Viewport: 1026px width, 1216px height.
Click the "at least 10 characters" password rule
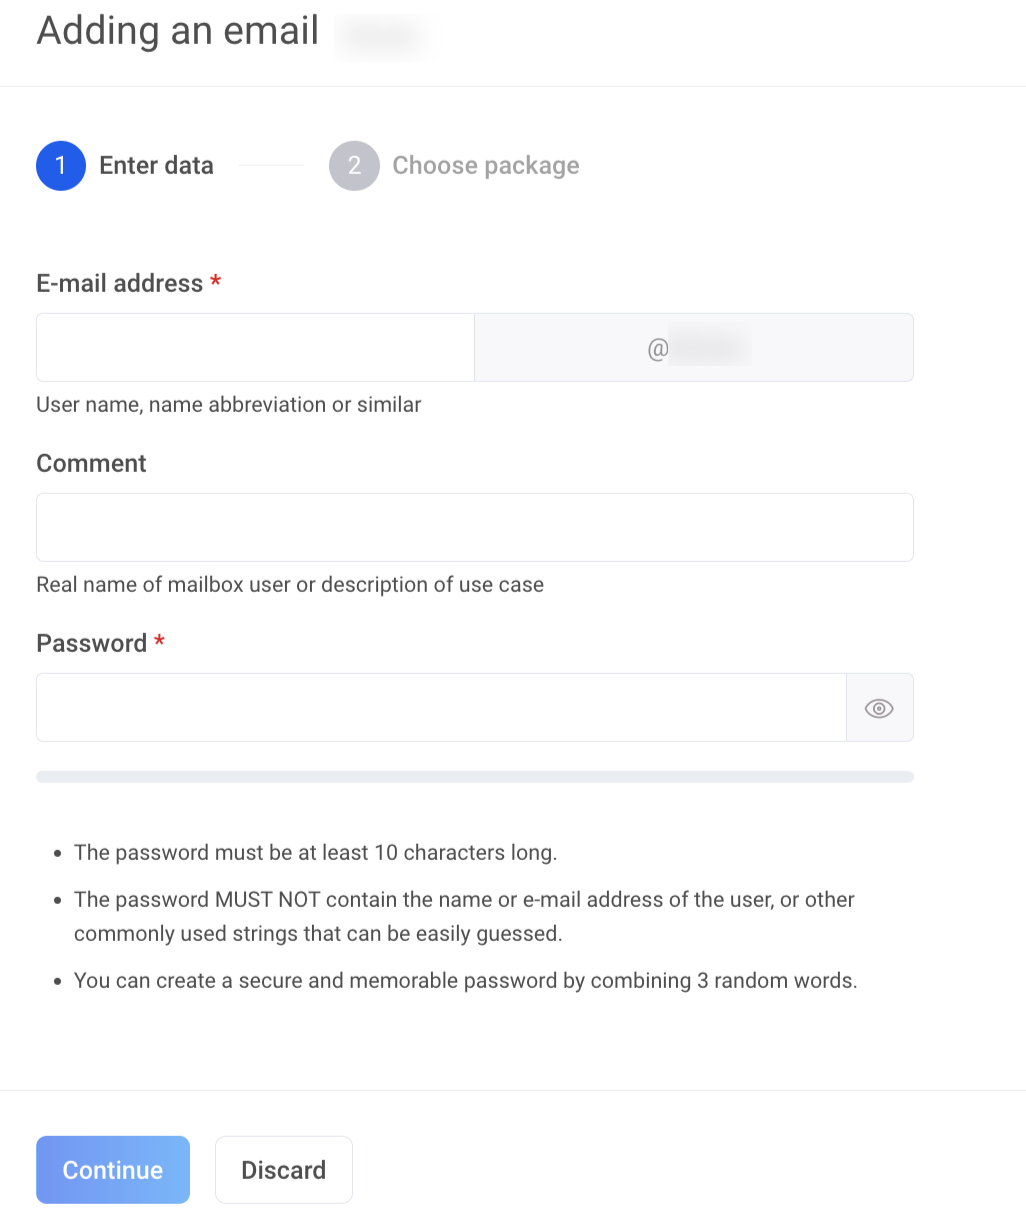tap(315, 853)
